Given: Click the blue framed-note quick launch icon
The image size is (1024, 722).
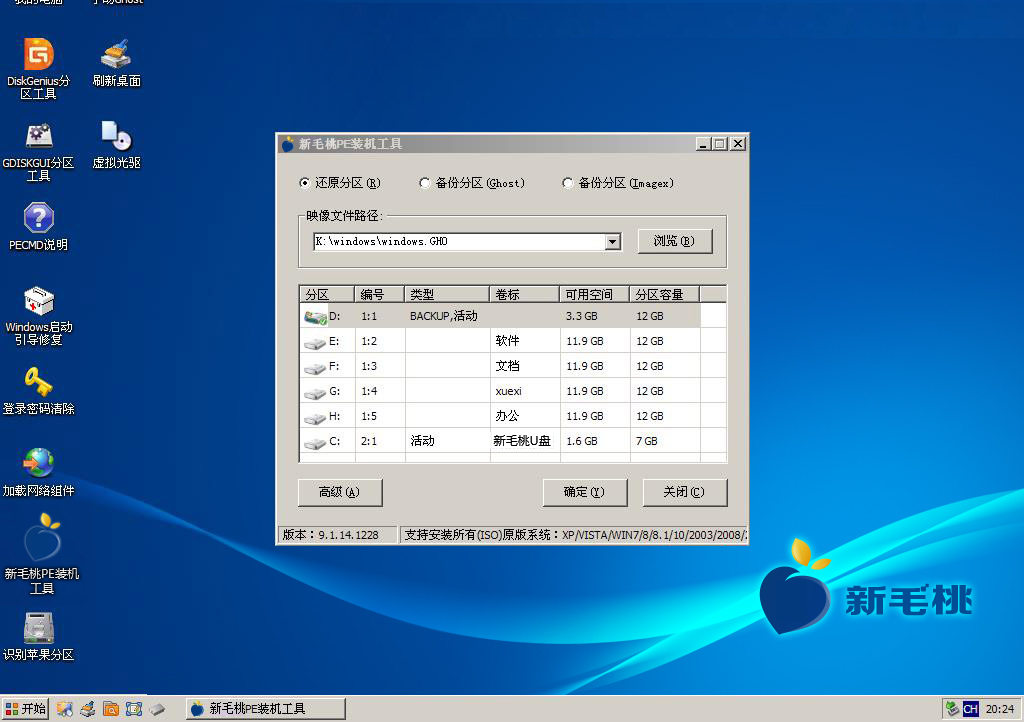Looking at the screenshot, I should pos(134,708).
